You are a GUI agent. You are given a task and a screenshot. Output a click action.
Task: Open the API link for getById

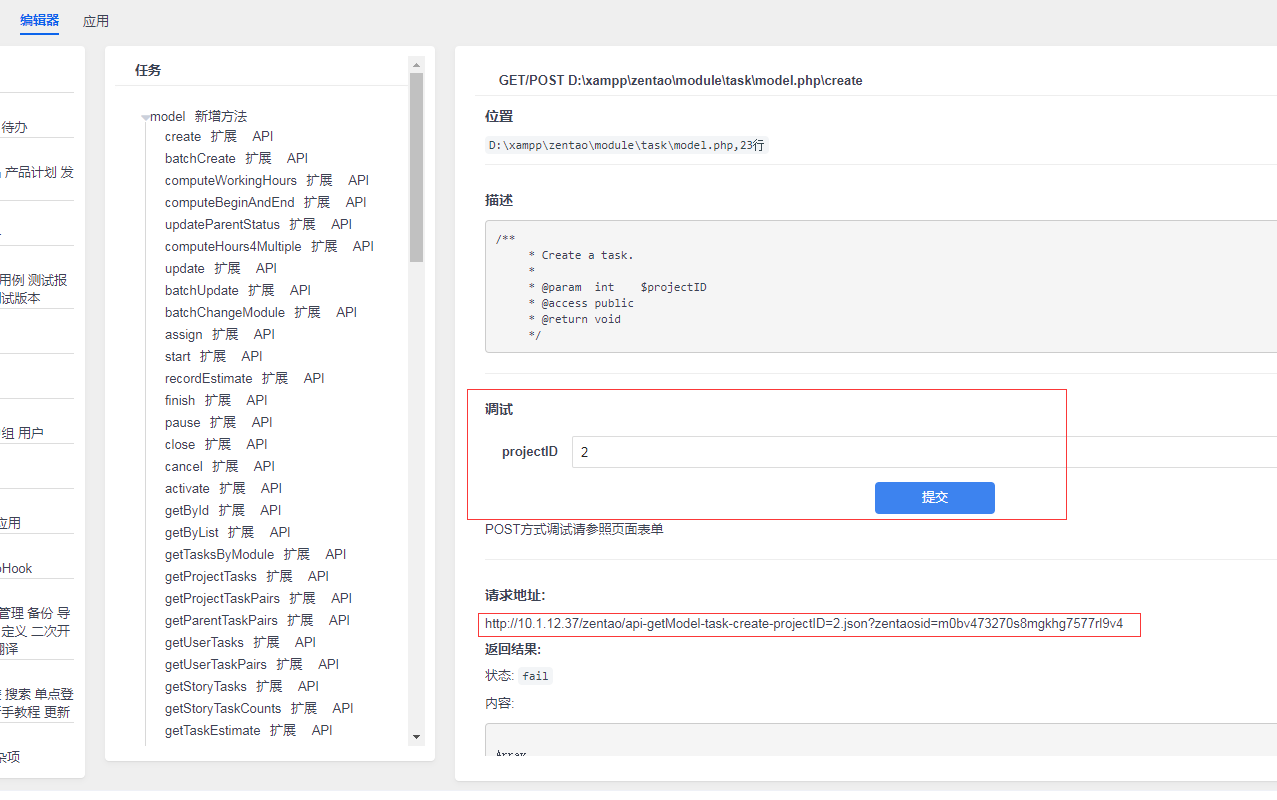pos(271,510)
